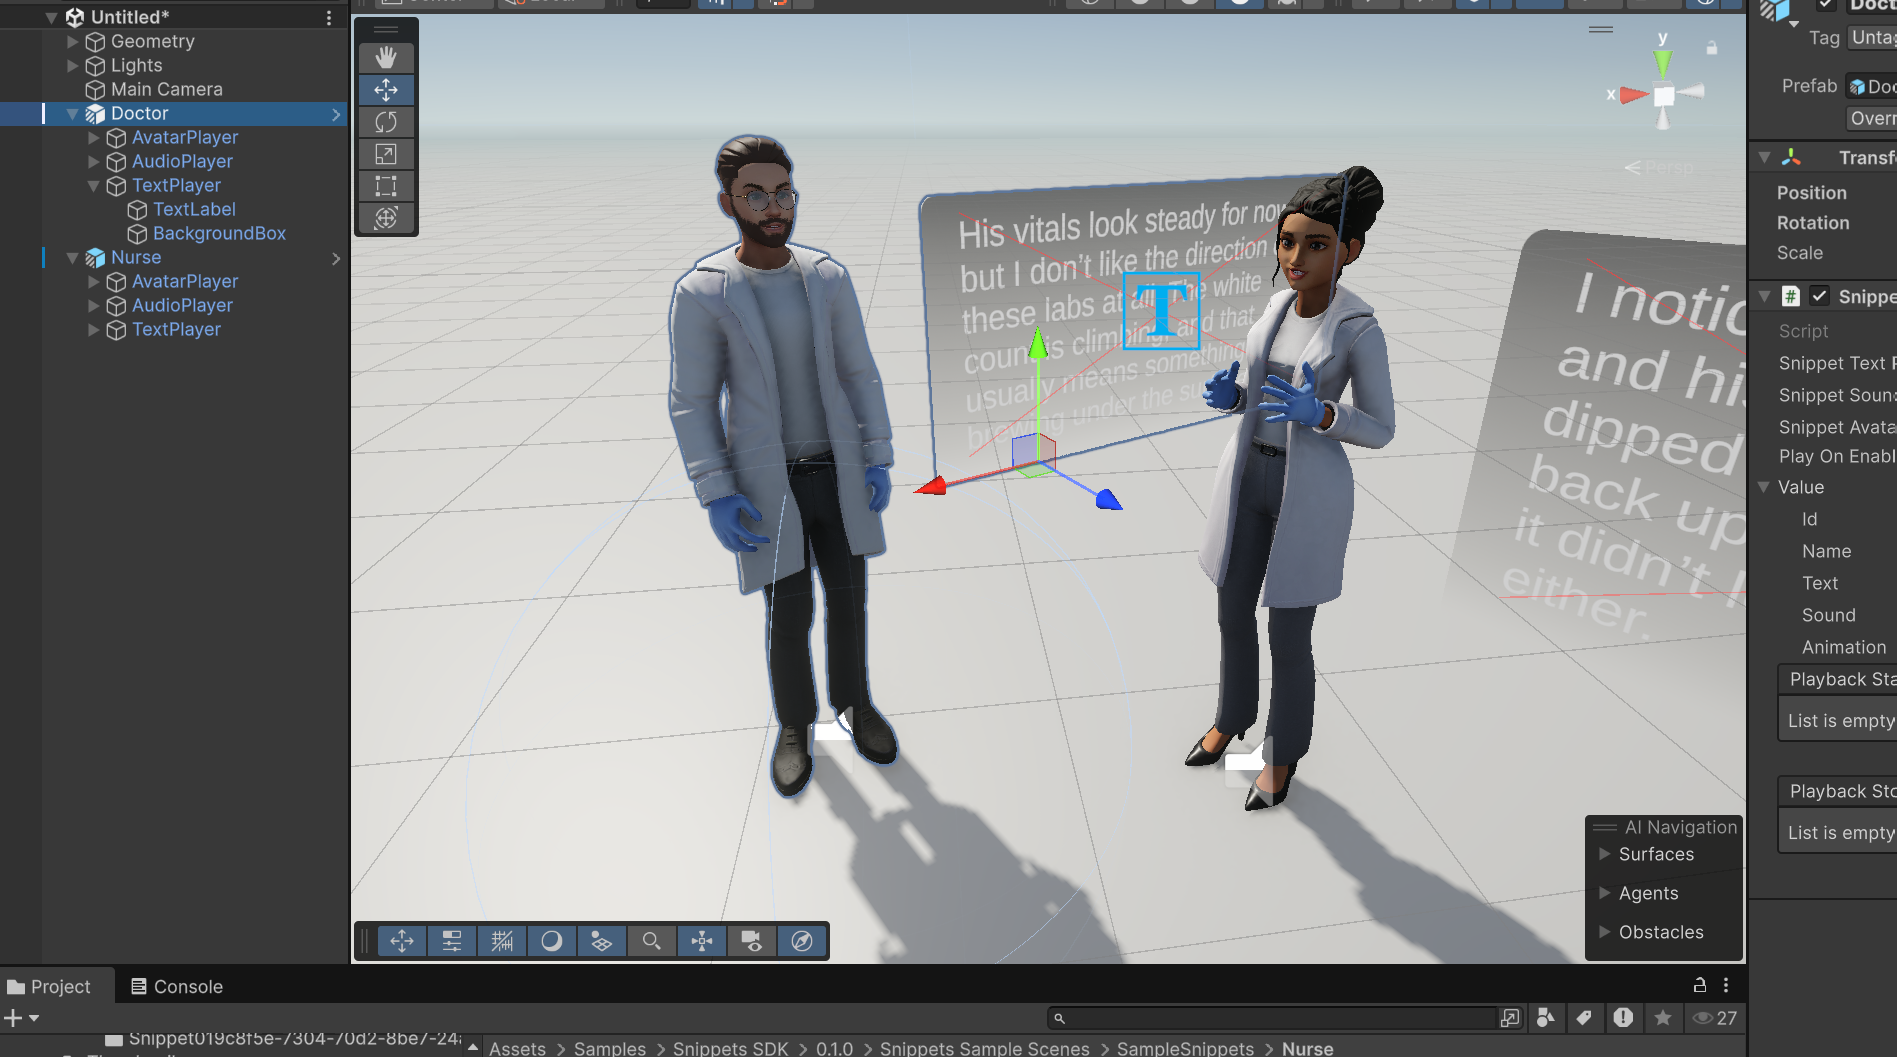Select the Hand view tool
Viewport: 1897px width, 1057px height.
click(386, 58)
